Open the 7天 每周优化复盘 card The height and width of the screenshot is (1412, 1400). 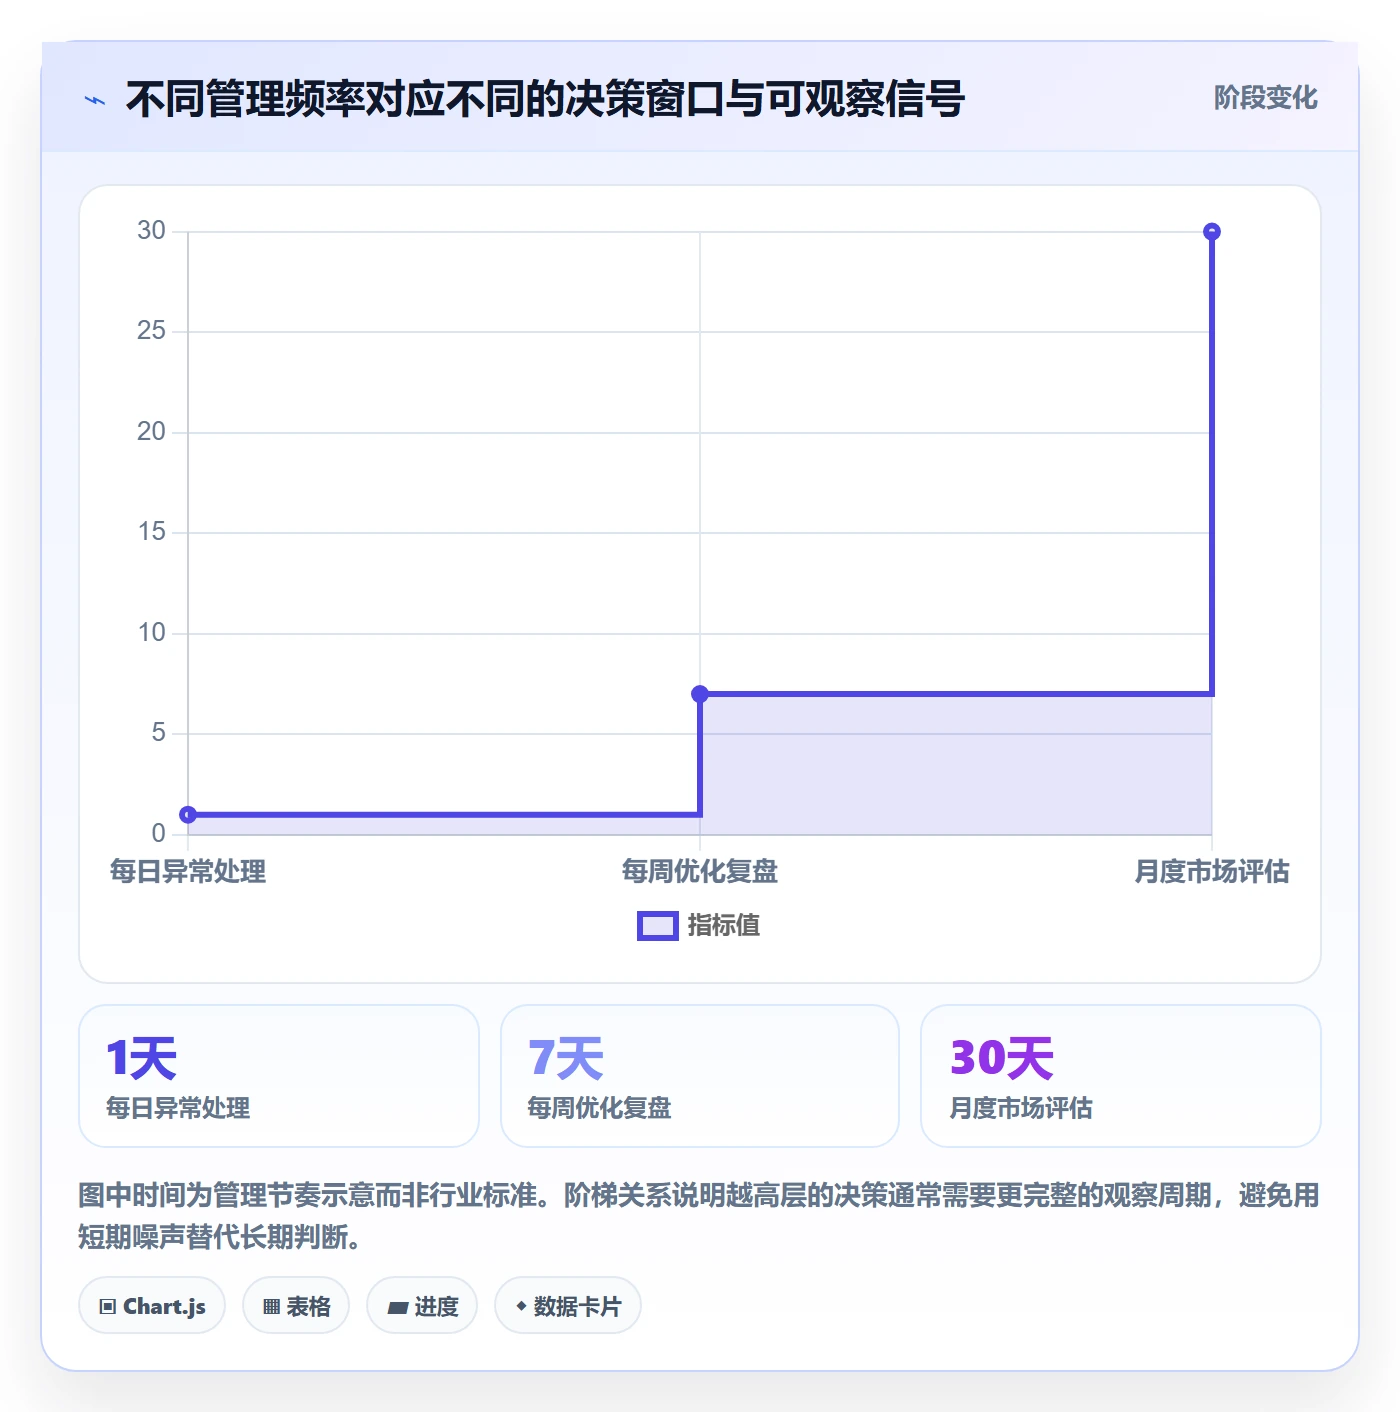click(x=700, y=1076)
